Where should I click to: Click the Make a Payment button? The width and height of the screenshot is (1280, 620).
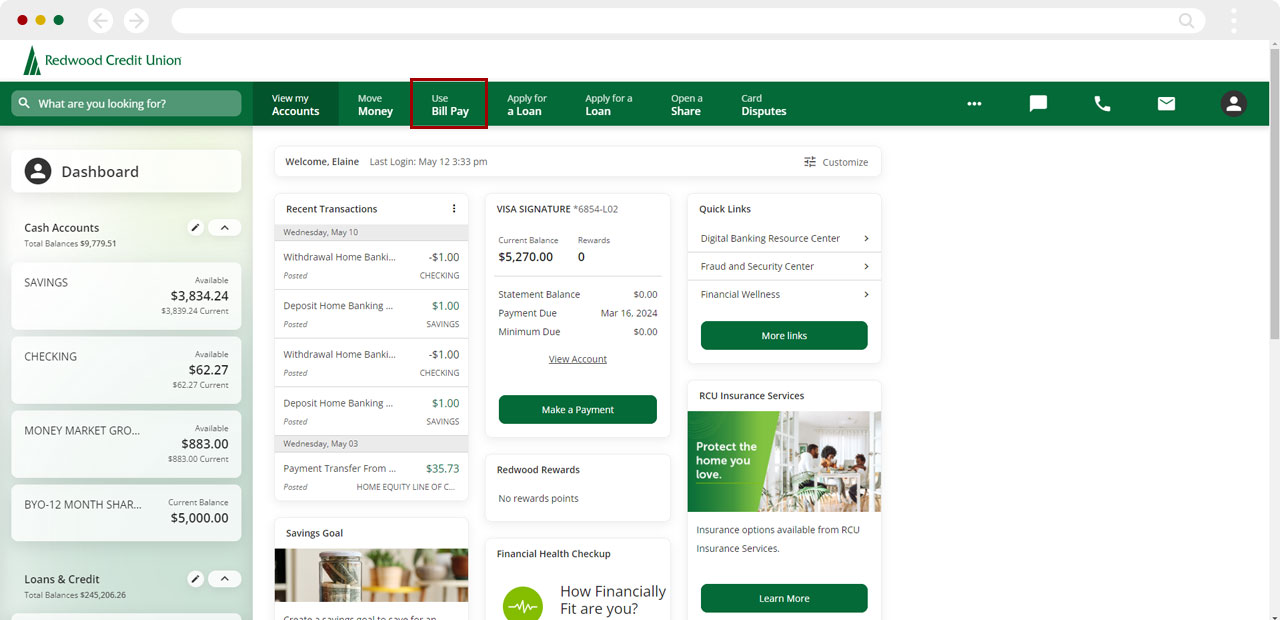[578, 409]
